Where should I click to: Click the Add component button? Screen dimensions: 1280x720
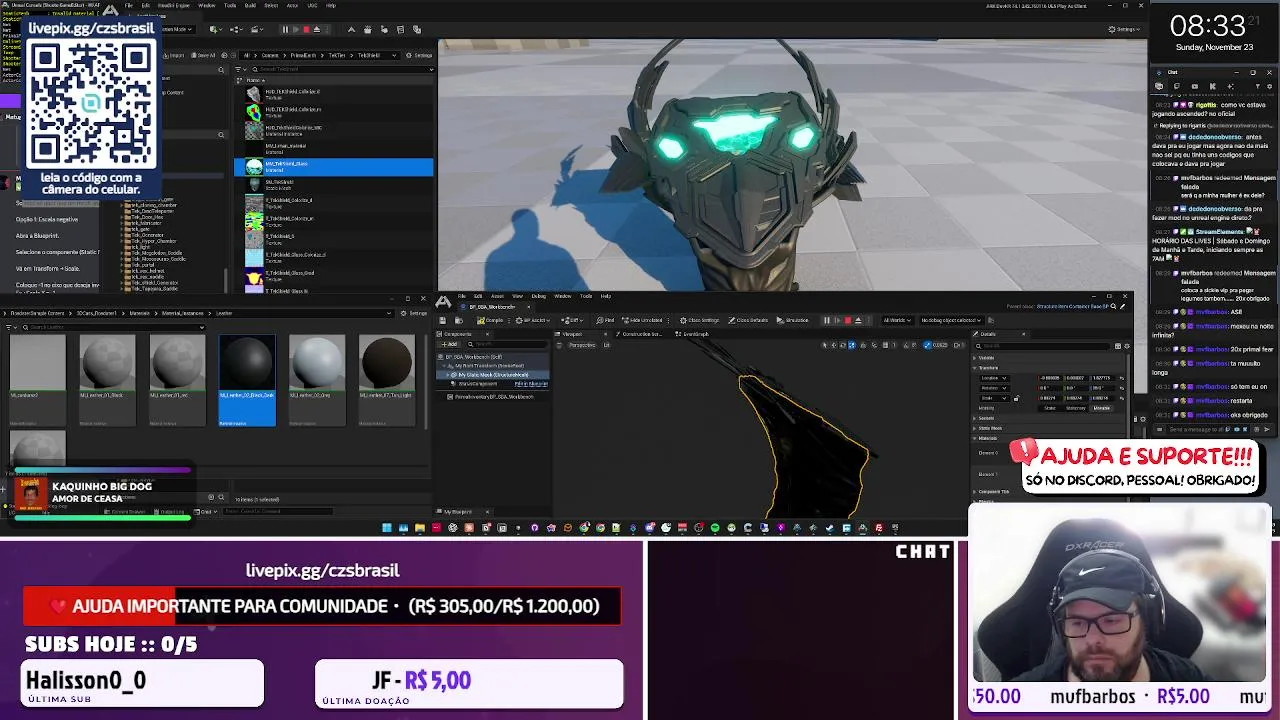pos(449,344)
